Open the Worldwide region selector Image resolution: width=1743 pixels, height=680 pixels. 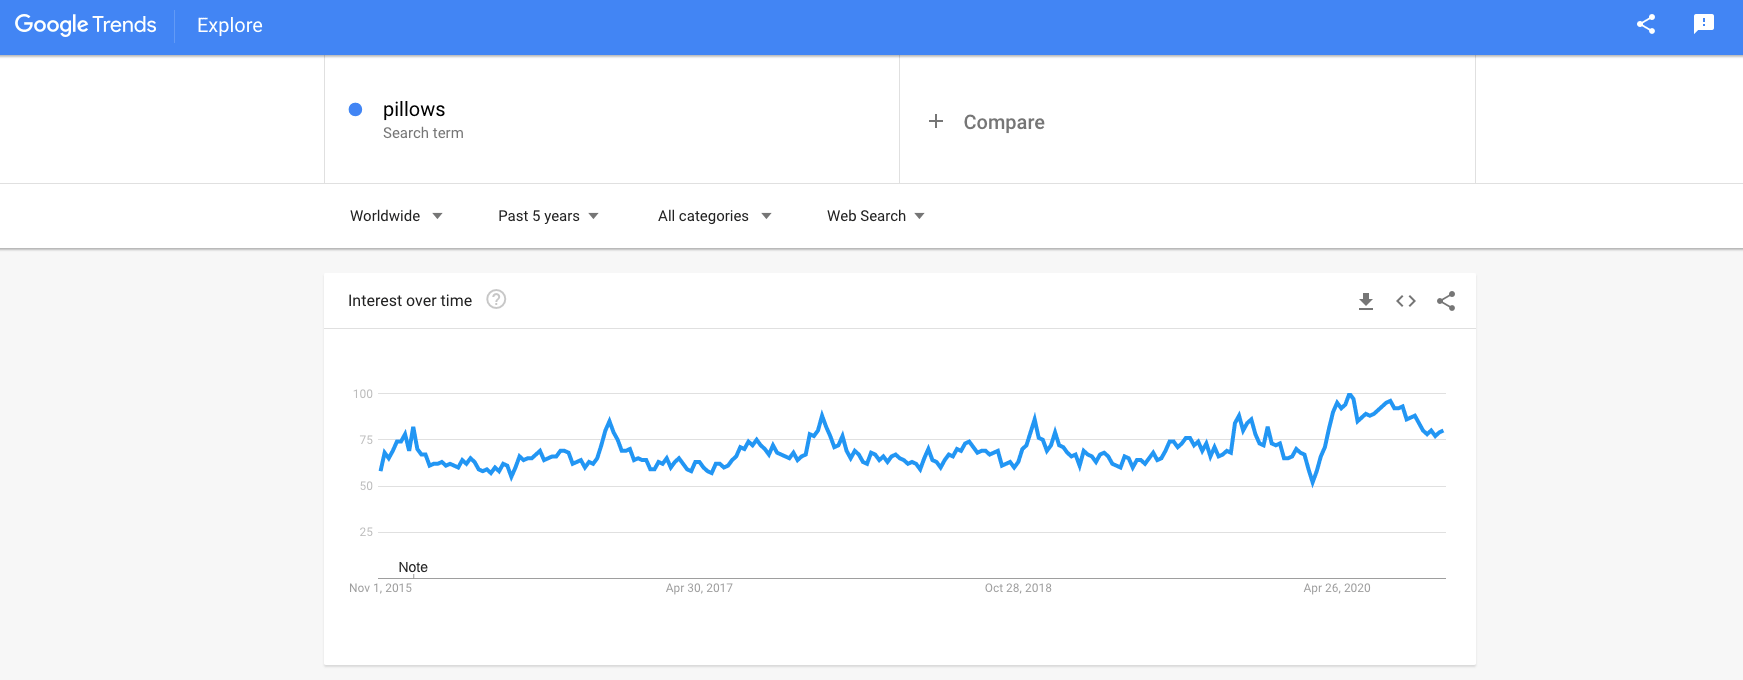point(395,215)
